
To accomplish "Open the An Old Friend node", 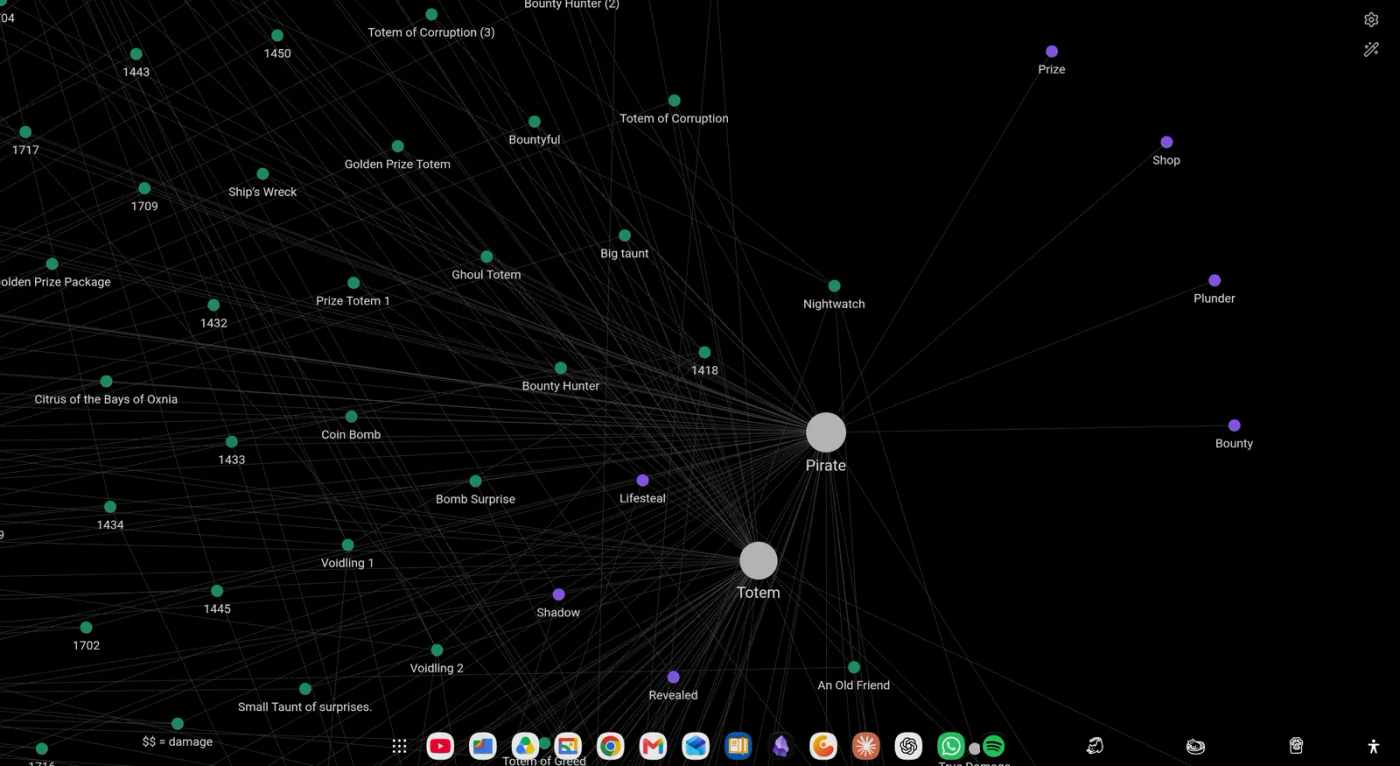I will point(853,667).
